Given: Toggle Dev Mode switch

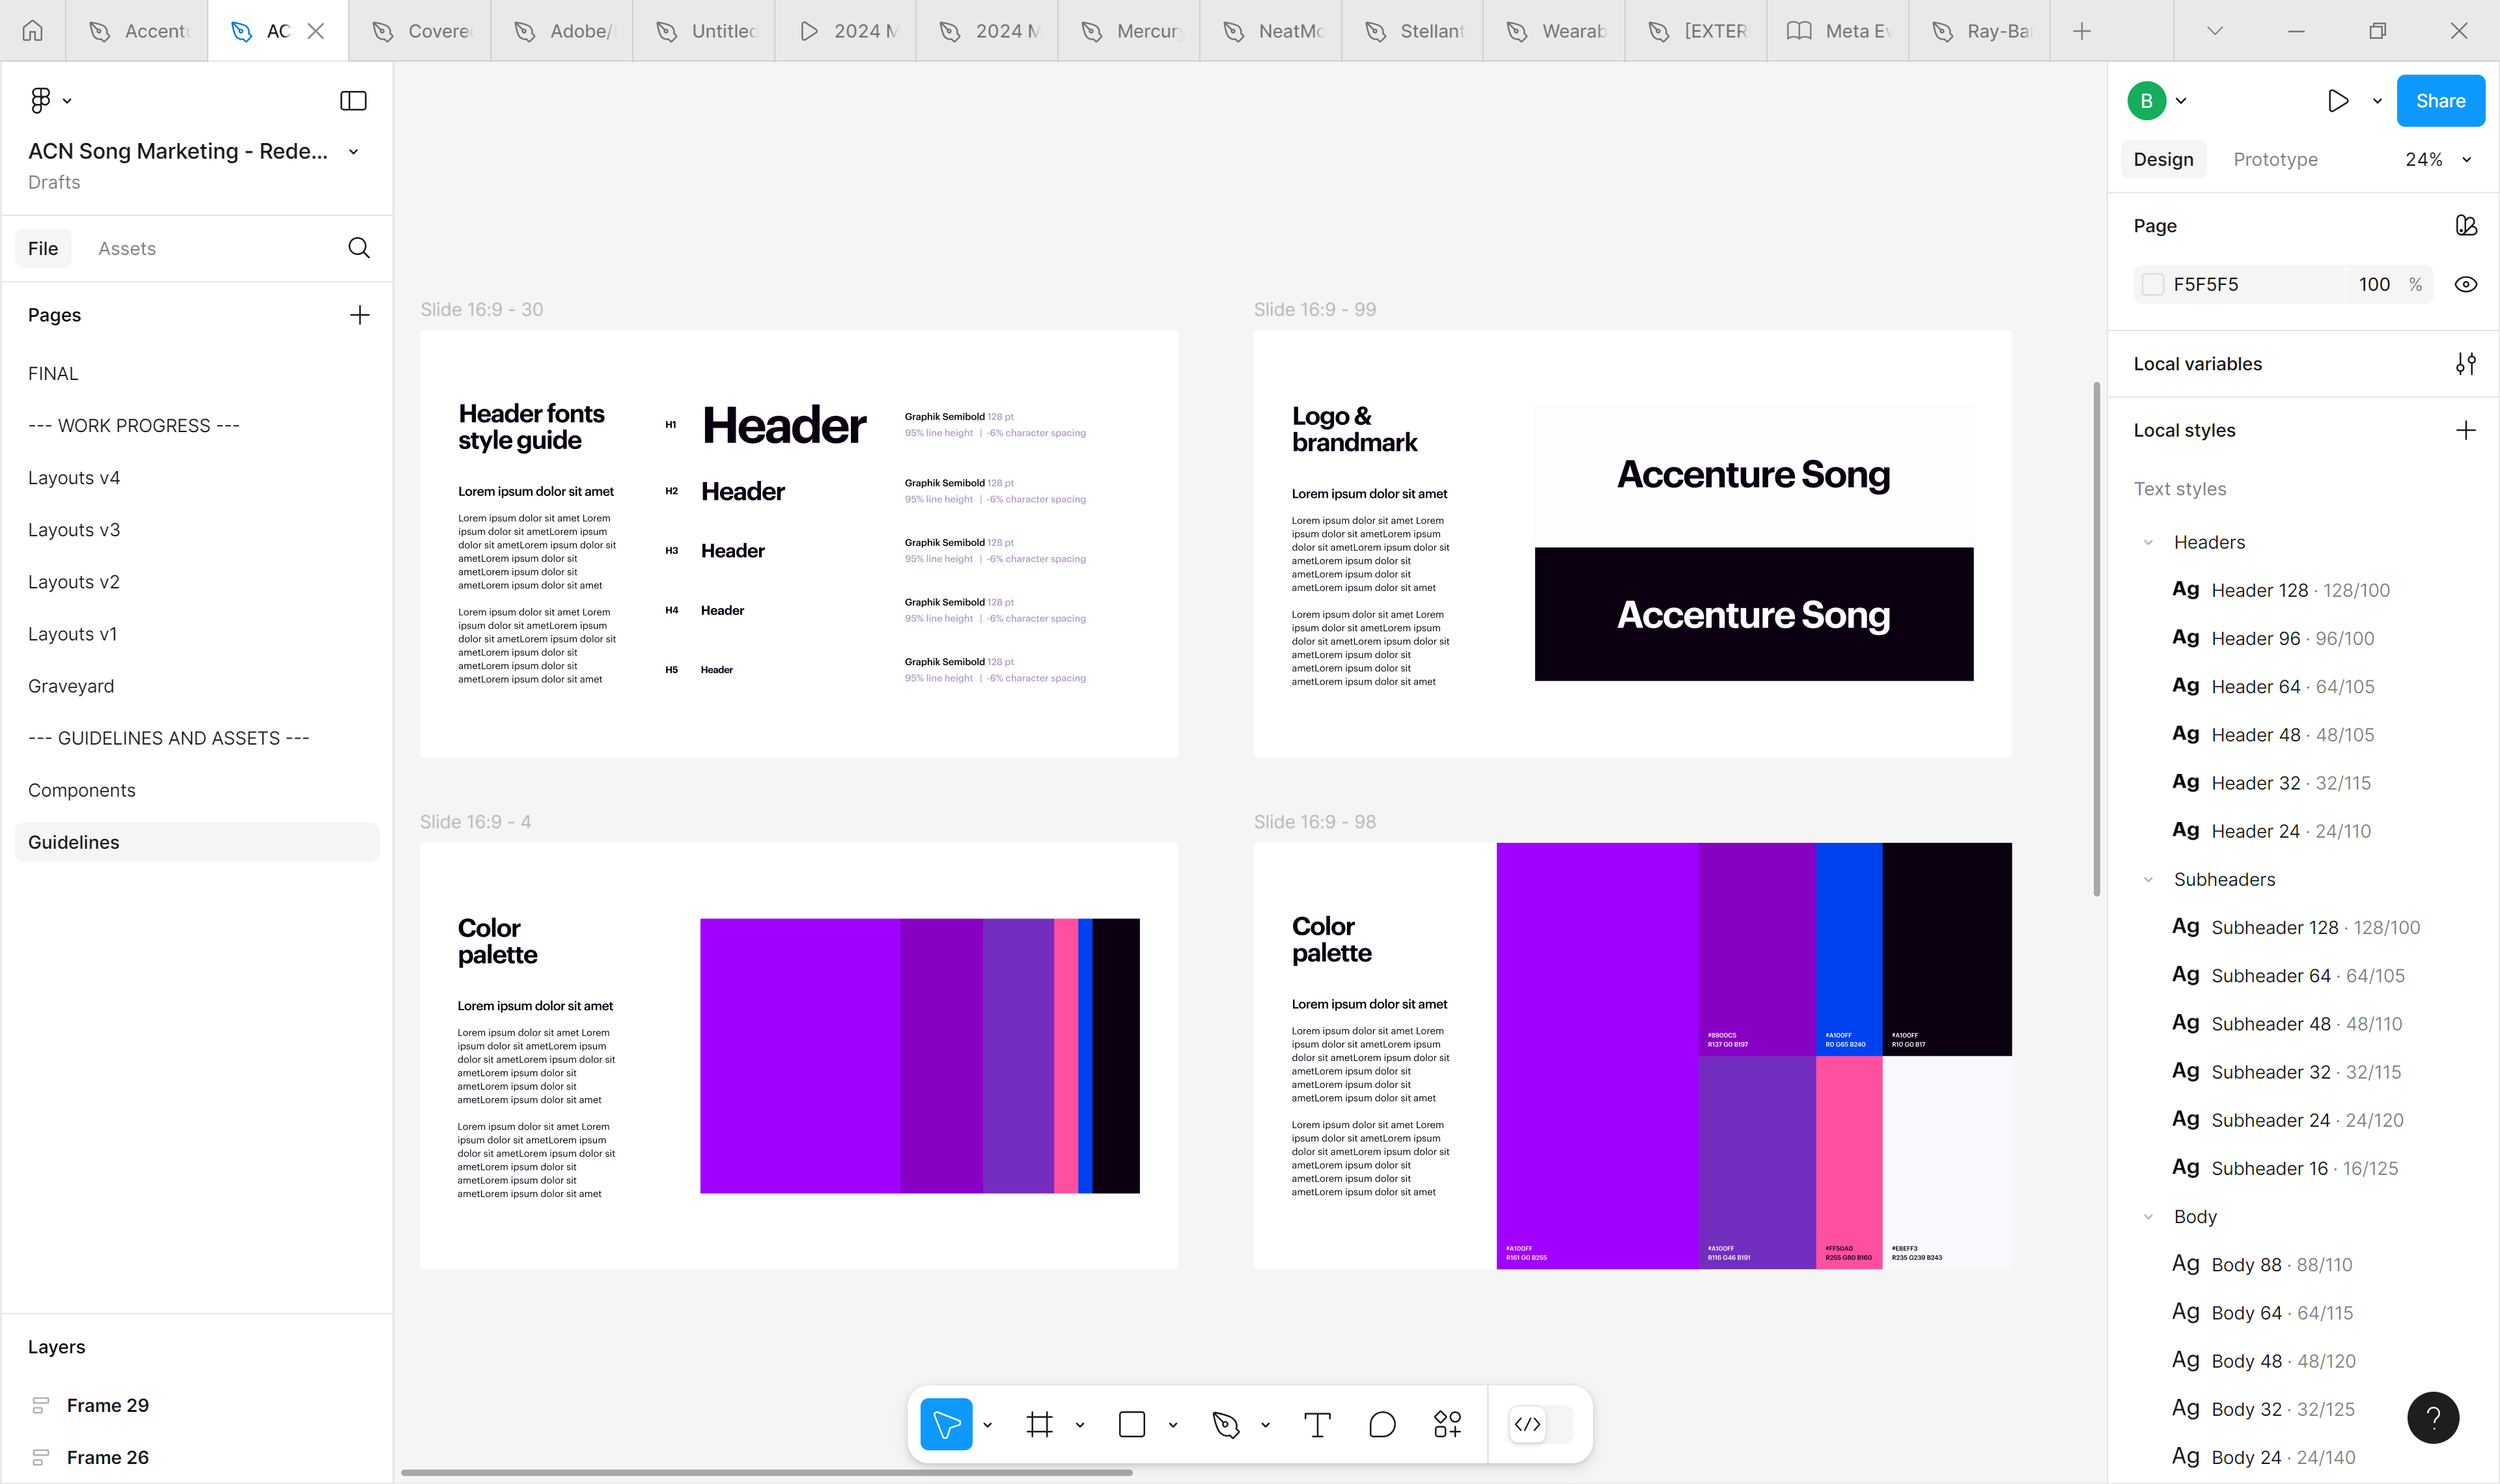Looking at the screenshot, I should point(1541,1424).
